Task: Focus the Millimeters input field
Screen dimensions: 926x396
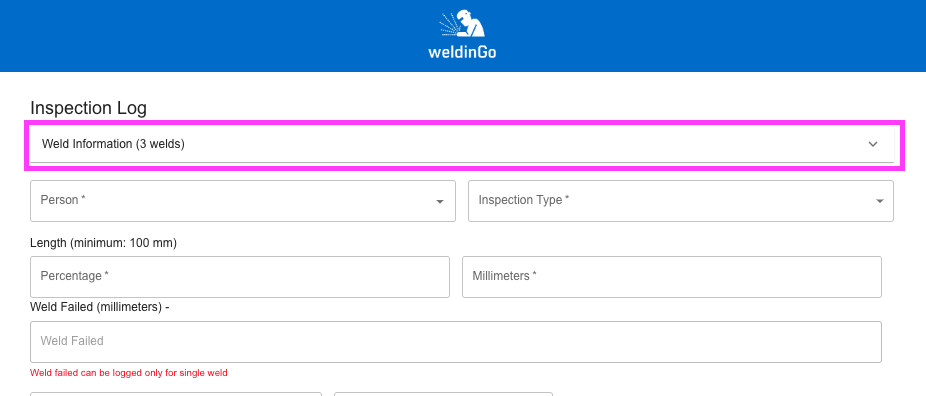Action: [671, 277]
